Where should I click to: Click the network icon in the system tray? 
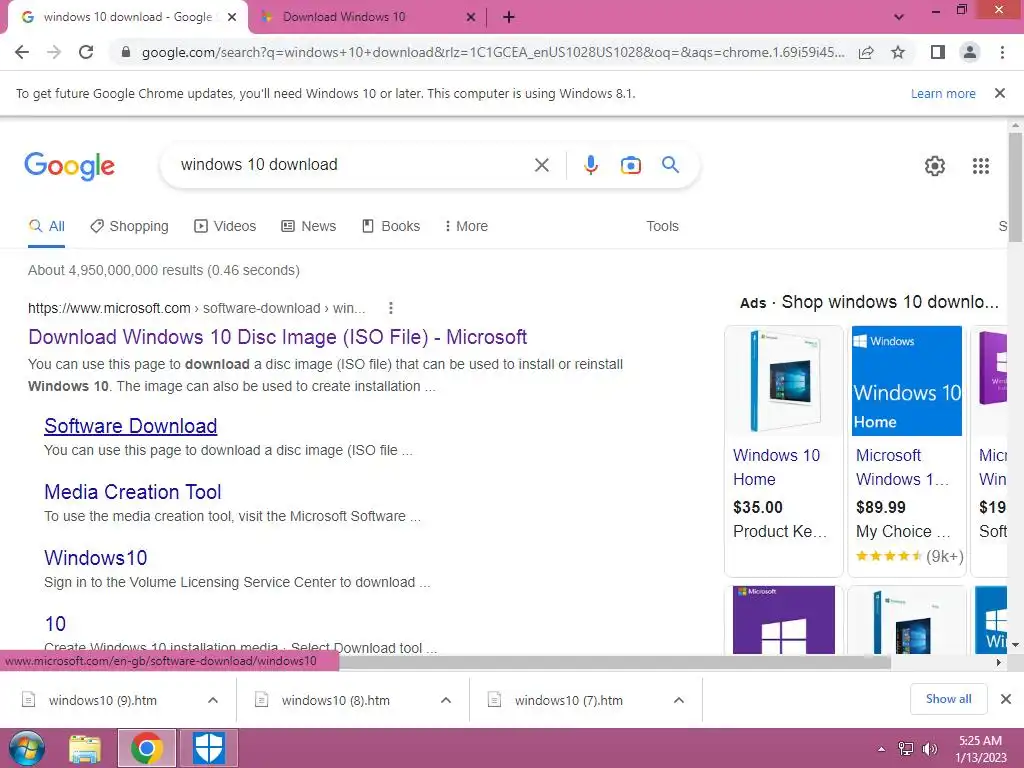[x=906, y=749]
